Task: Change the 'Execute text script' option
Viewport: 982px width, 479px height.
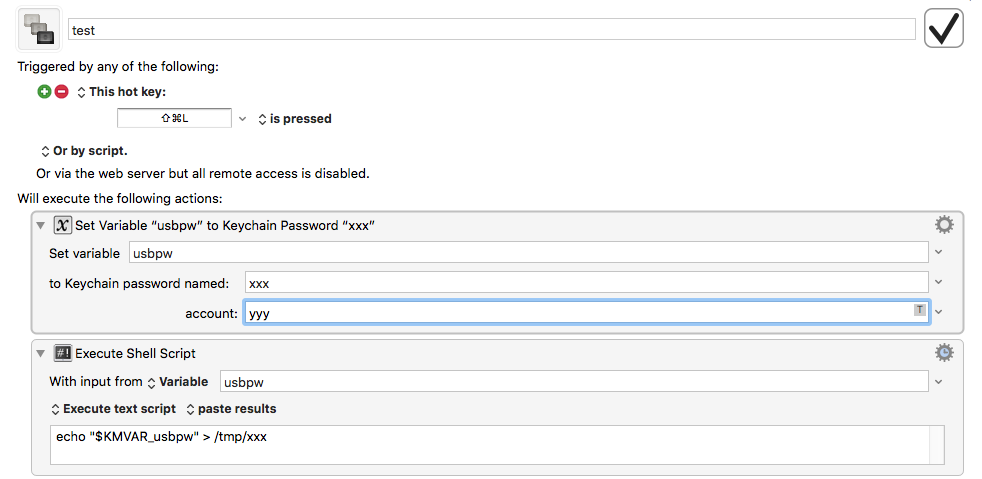Action: (113, 409)
